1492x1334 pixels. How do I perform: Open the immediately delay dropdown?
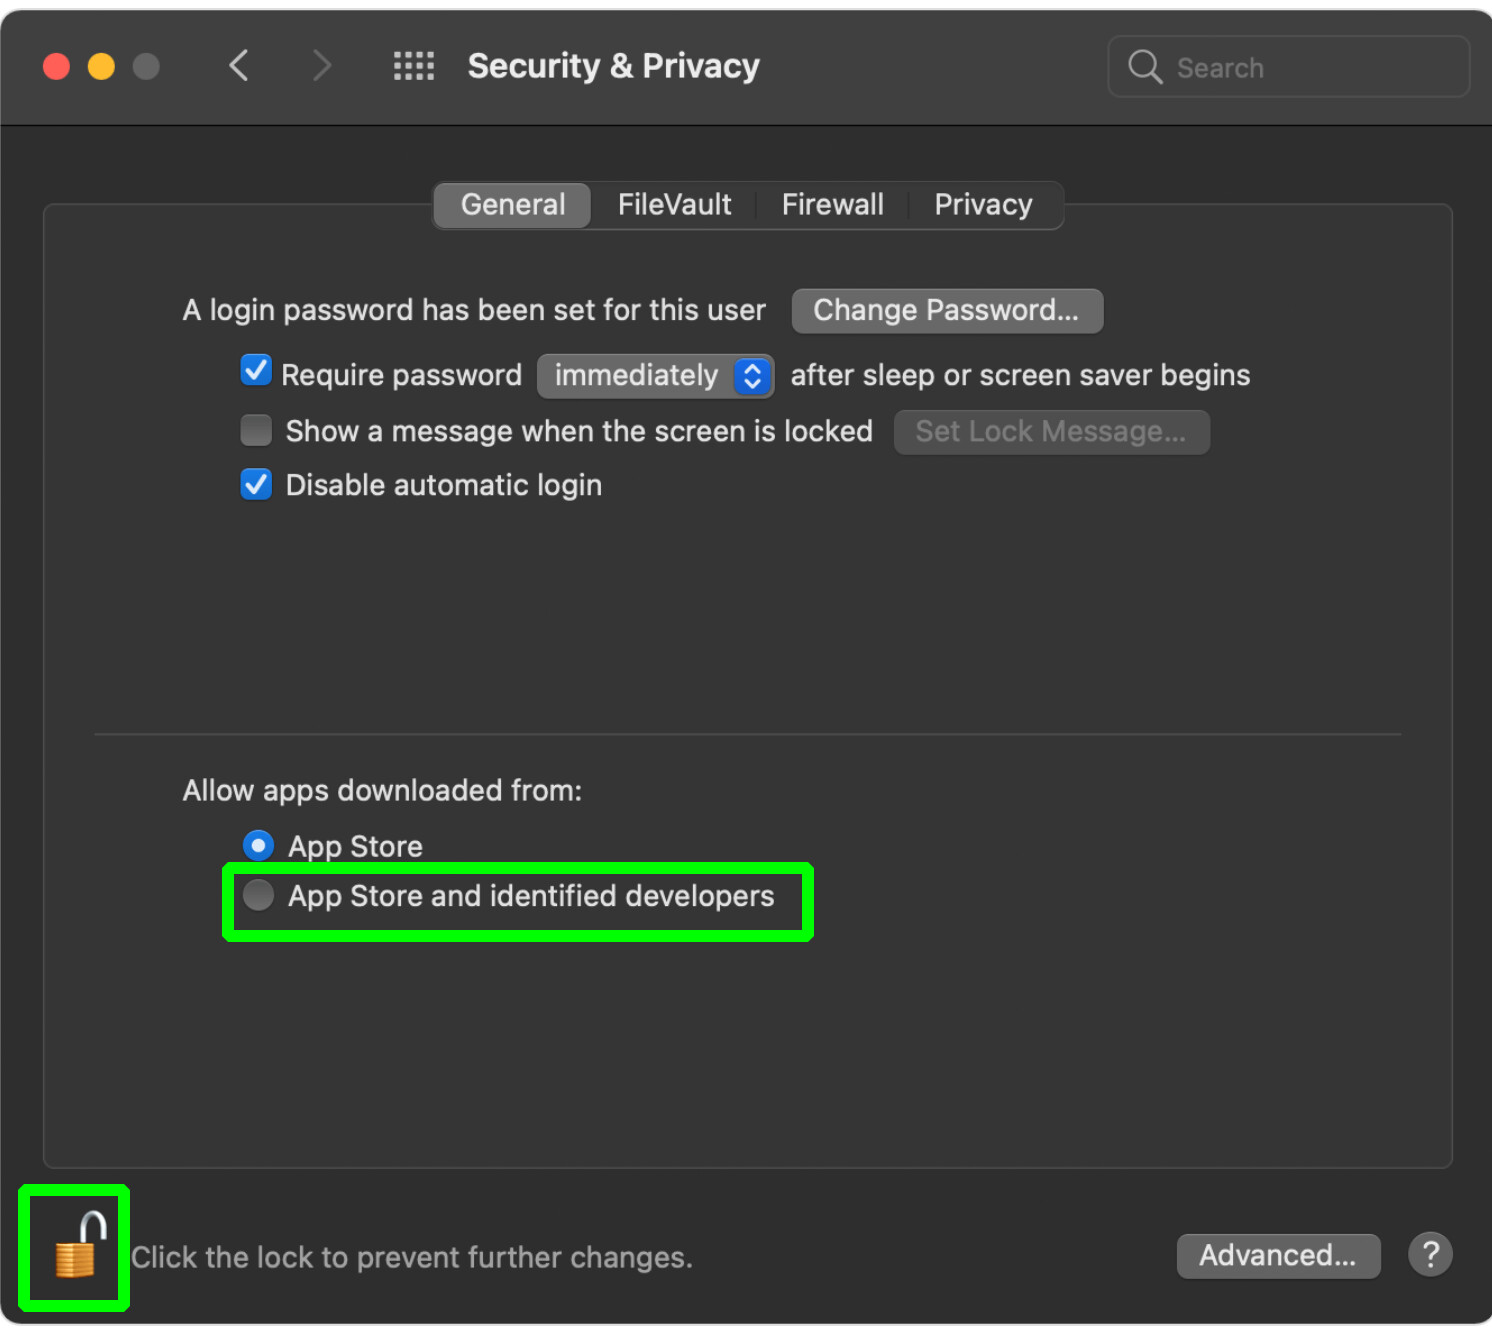[x=655, y=376]
